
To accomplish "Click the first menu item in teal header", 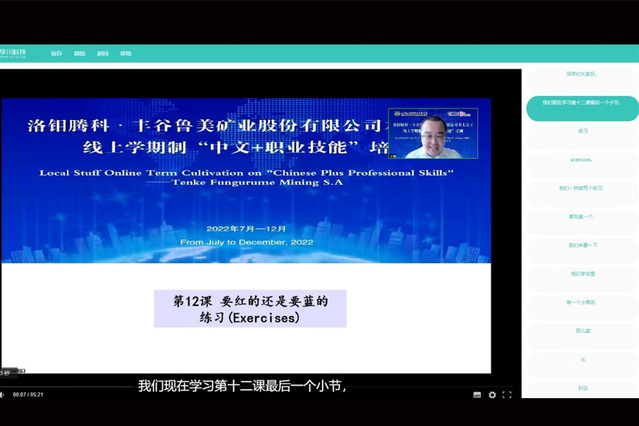I will (56, 53).
